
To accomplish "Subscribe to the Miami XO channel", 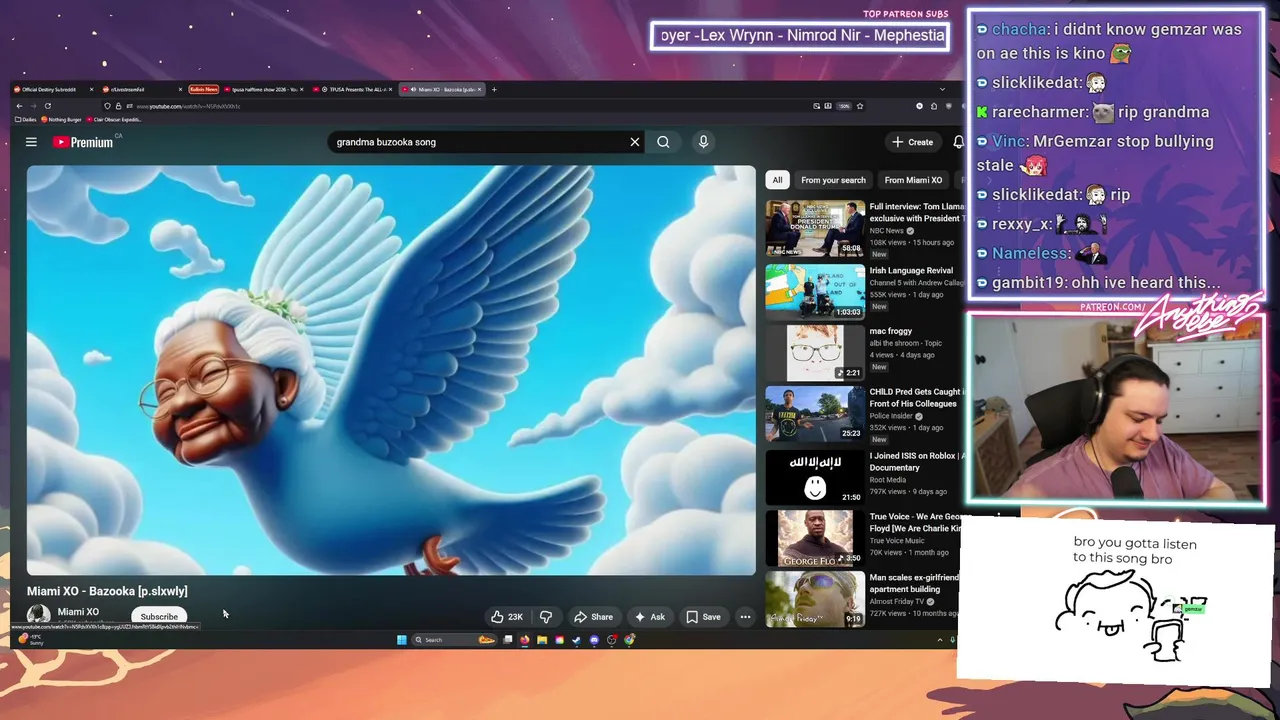I will [159, 616].
